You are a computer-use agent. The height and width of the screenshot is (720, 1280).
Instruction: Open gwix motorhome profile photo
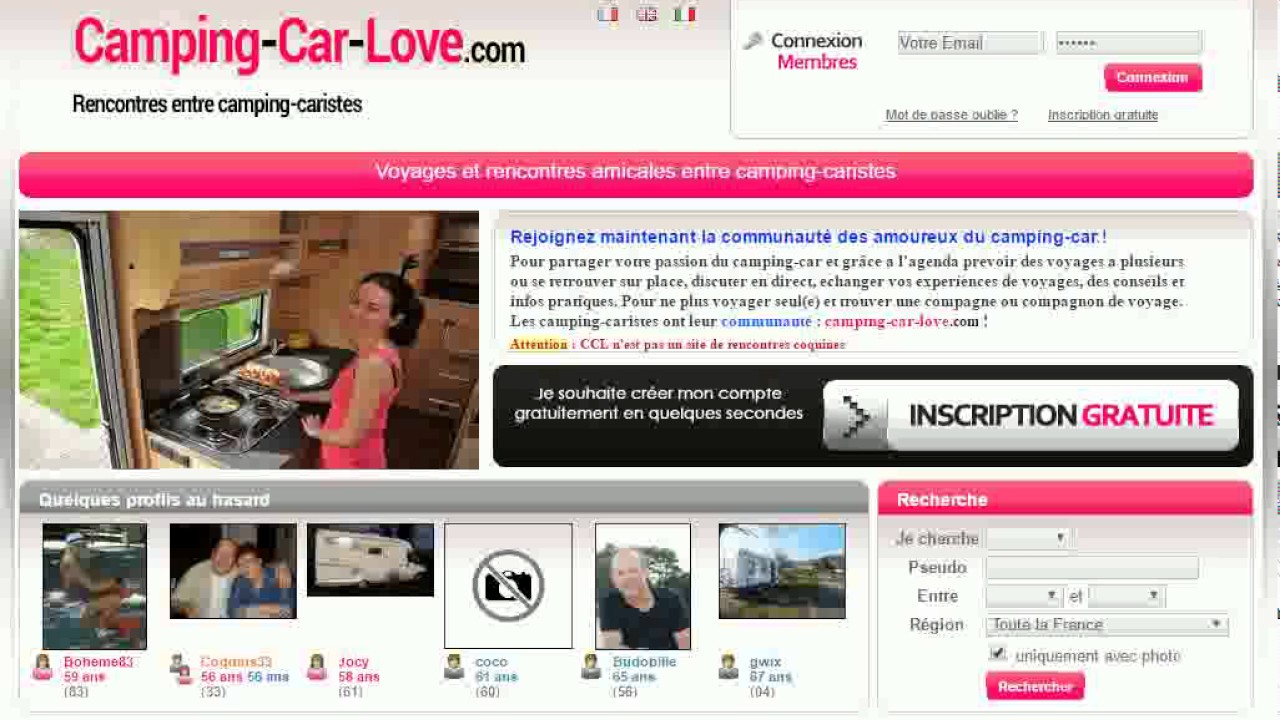coord(782,571)
